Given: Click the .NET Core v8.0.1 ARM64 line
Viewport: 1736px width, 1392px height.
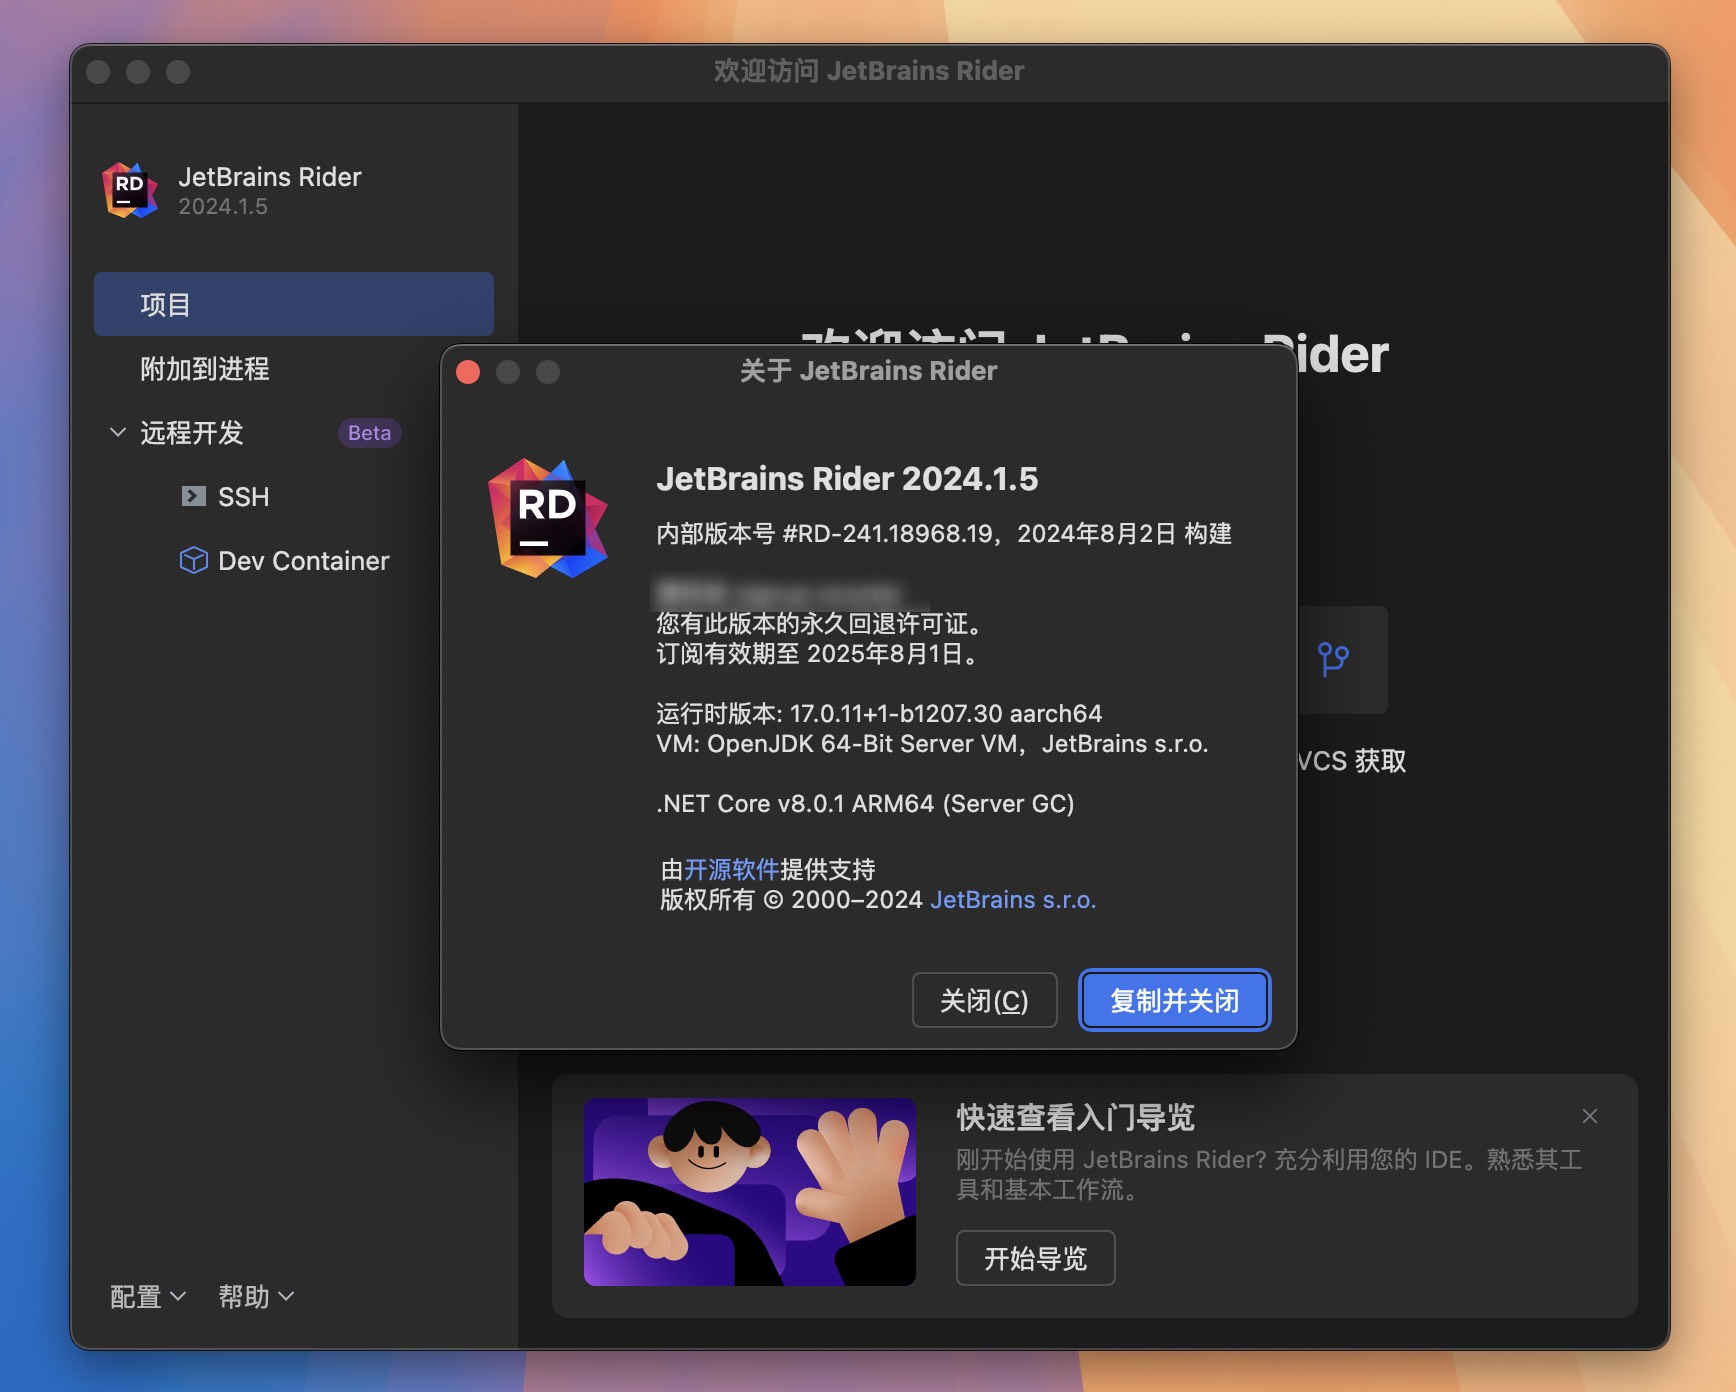Looking at the screenshot, I should [865, 803].
